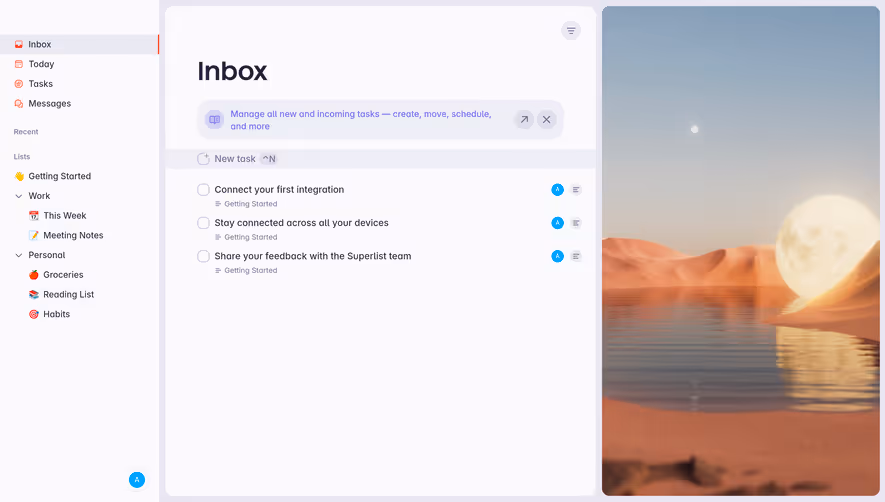Click the Lists section label
Viewport: 885px width, 502px height.
click(x=22, y=156)
